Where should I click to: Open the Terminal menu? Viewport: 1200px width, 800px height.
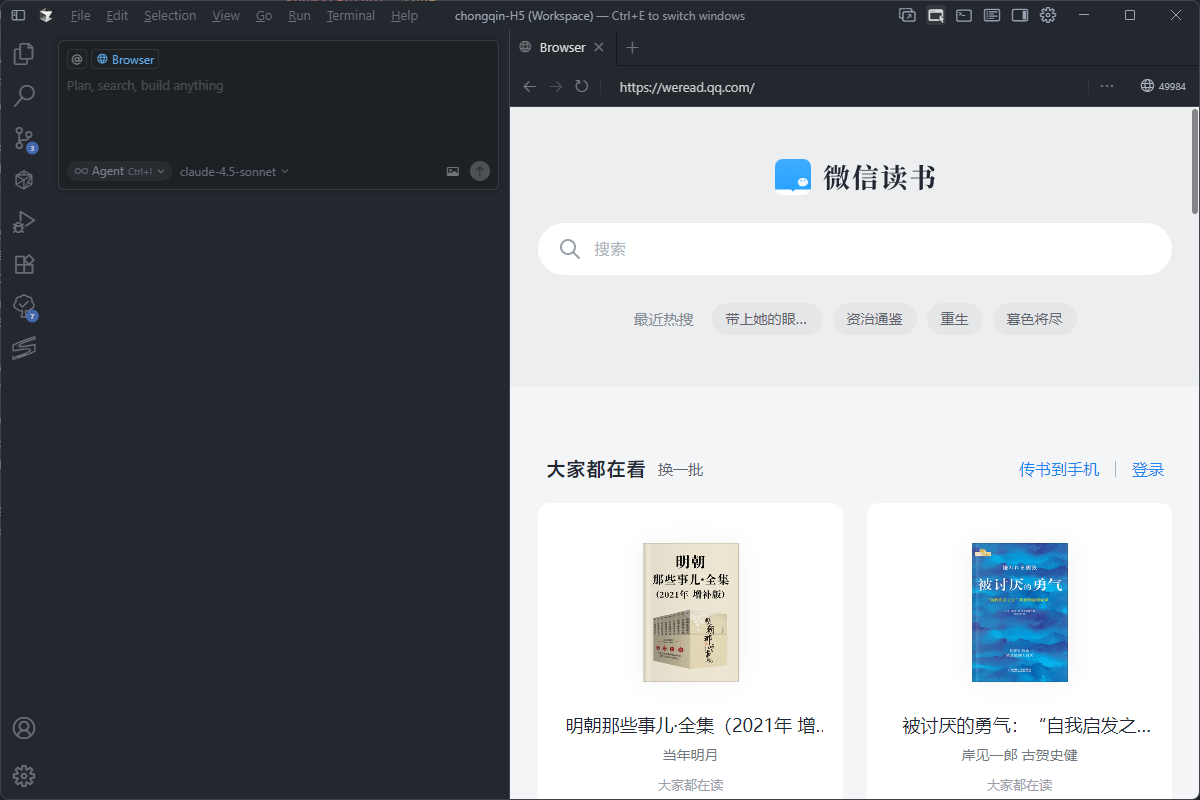[350, 15]
